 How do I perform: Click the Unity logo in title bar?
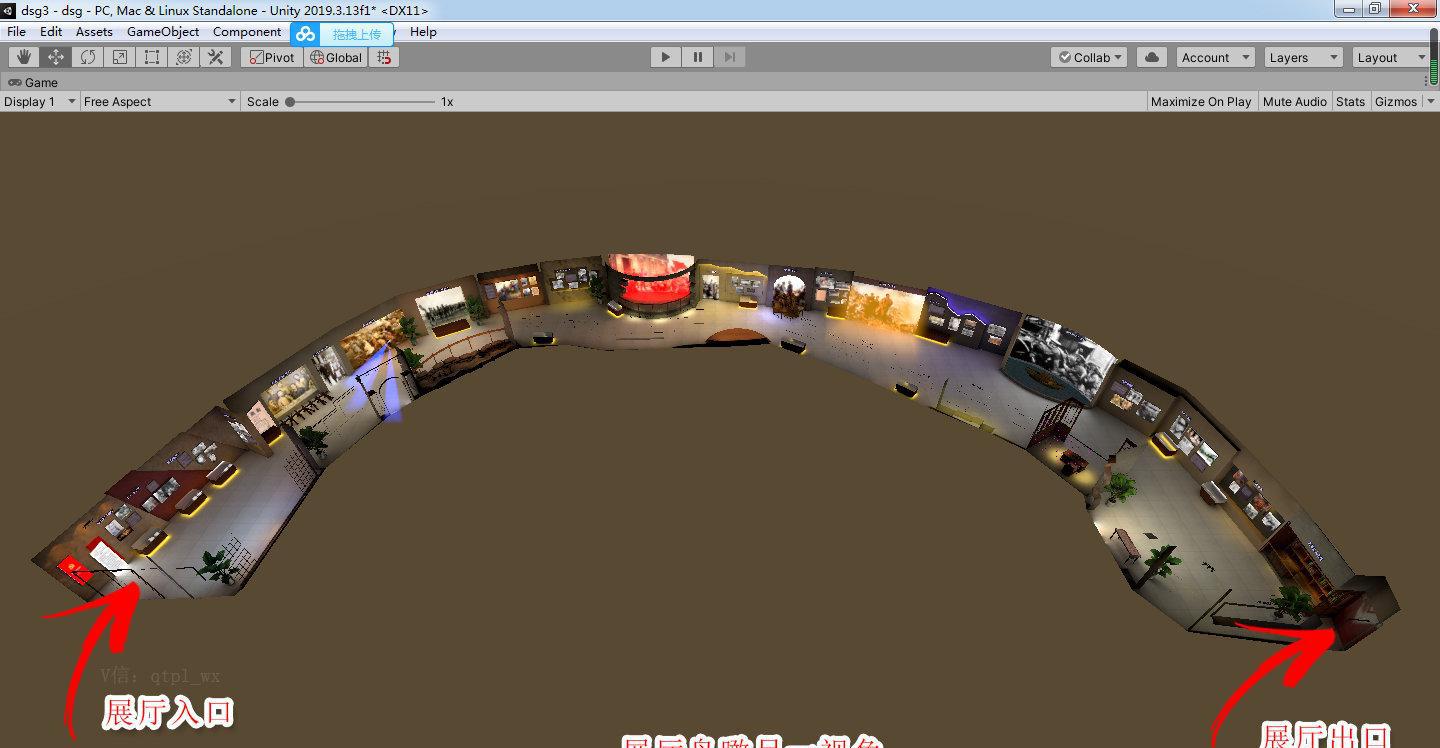[x=8, y=10]
